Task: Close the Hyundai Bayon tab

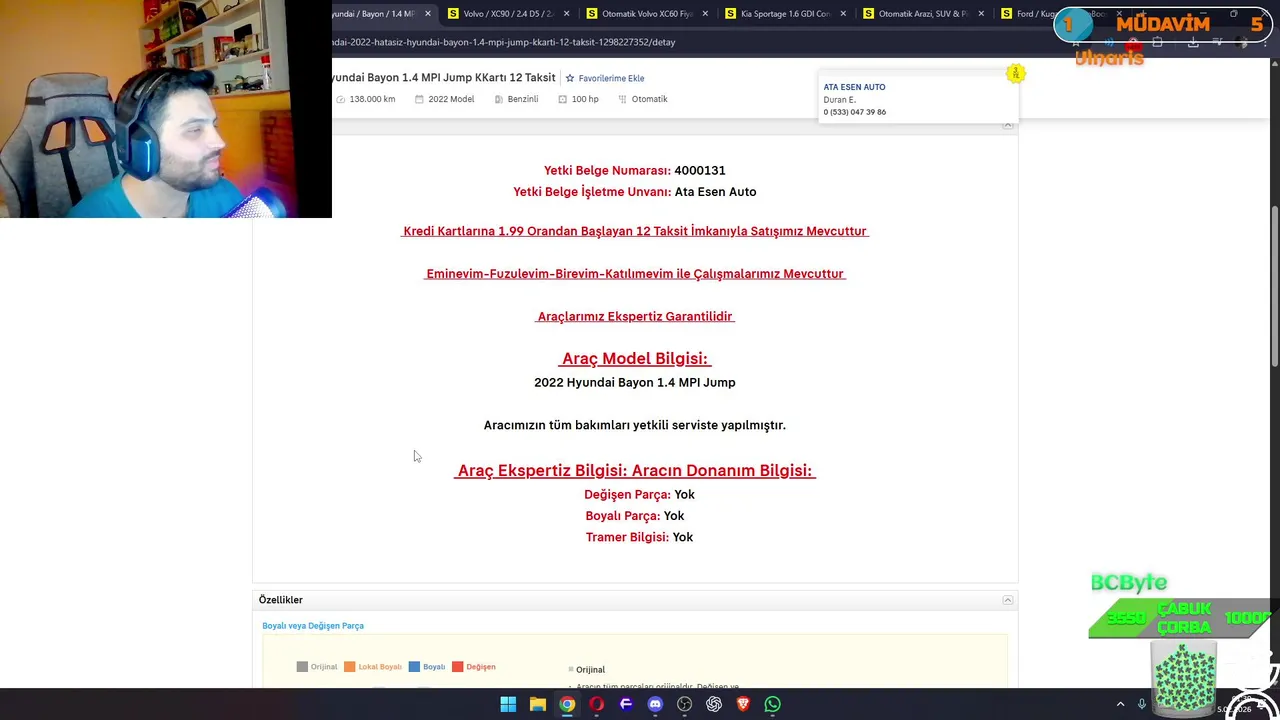Action: point(428,14)
